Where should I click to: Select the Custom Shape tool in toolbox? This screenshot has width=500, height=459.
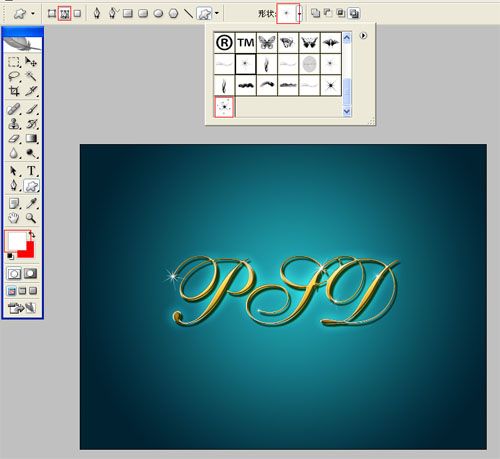coord(31,186)
